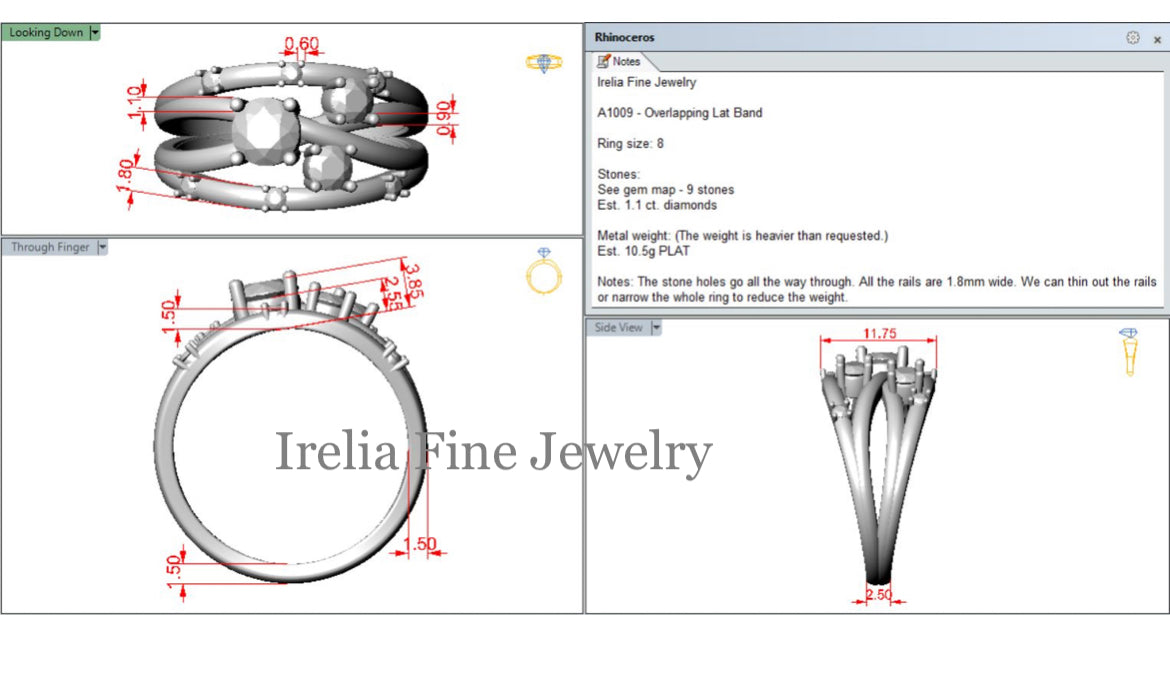Open Rhinoceros panel gear settings
This screenshot has width=1170, height=687.
[x=1133, y=37]
